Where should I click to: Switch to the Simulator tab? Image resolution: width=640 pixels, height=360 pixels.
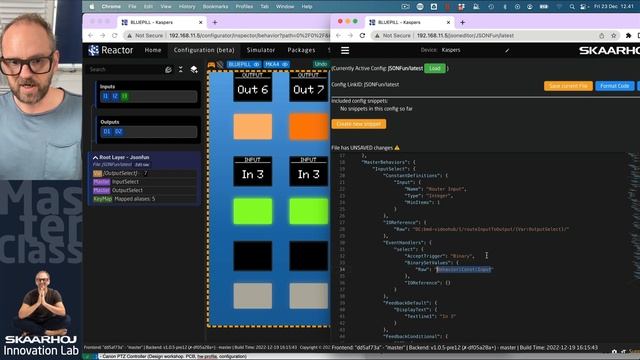click(x=261, y=50)
